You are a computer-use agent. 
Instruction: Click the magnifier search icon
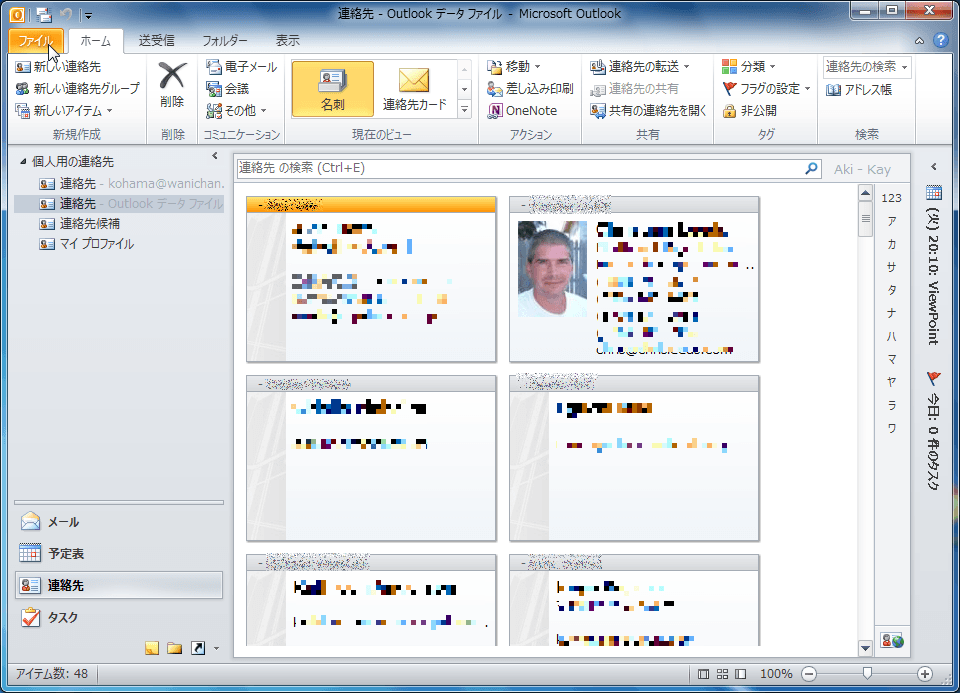click(811, 168)
